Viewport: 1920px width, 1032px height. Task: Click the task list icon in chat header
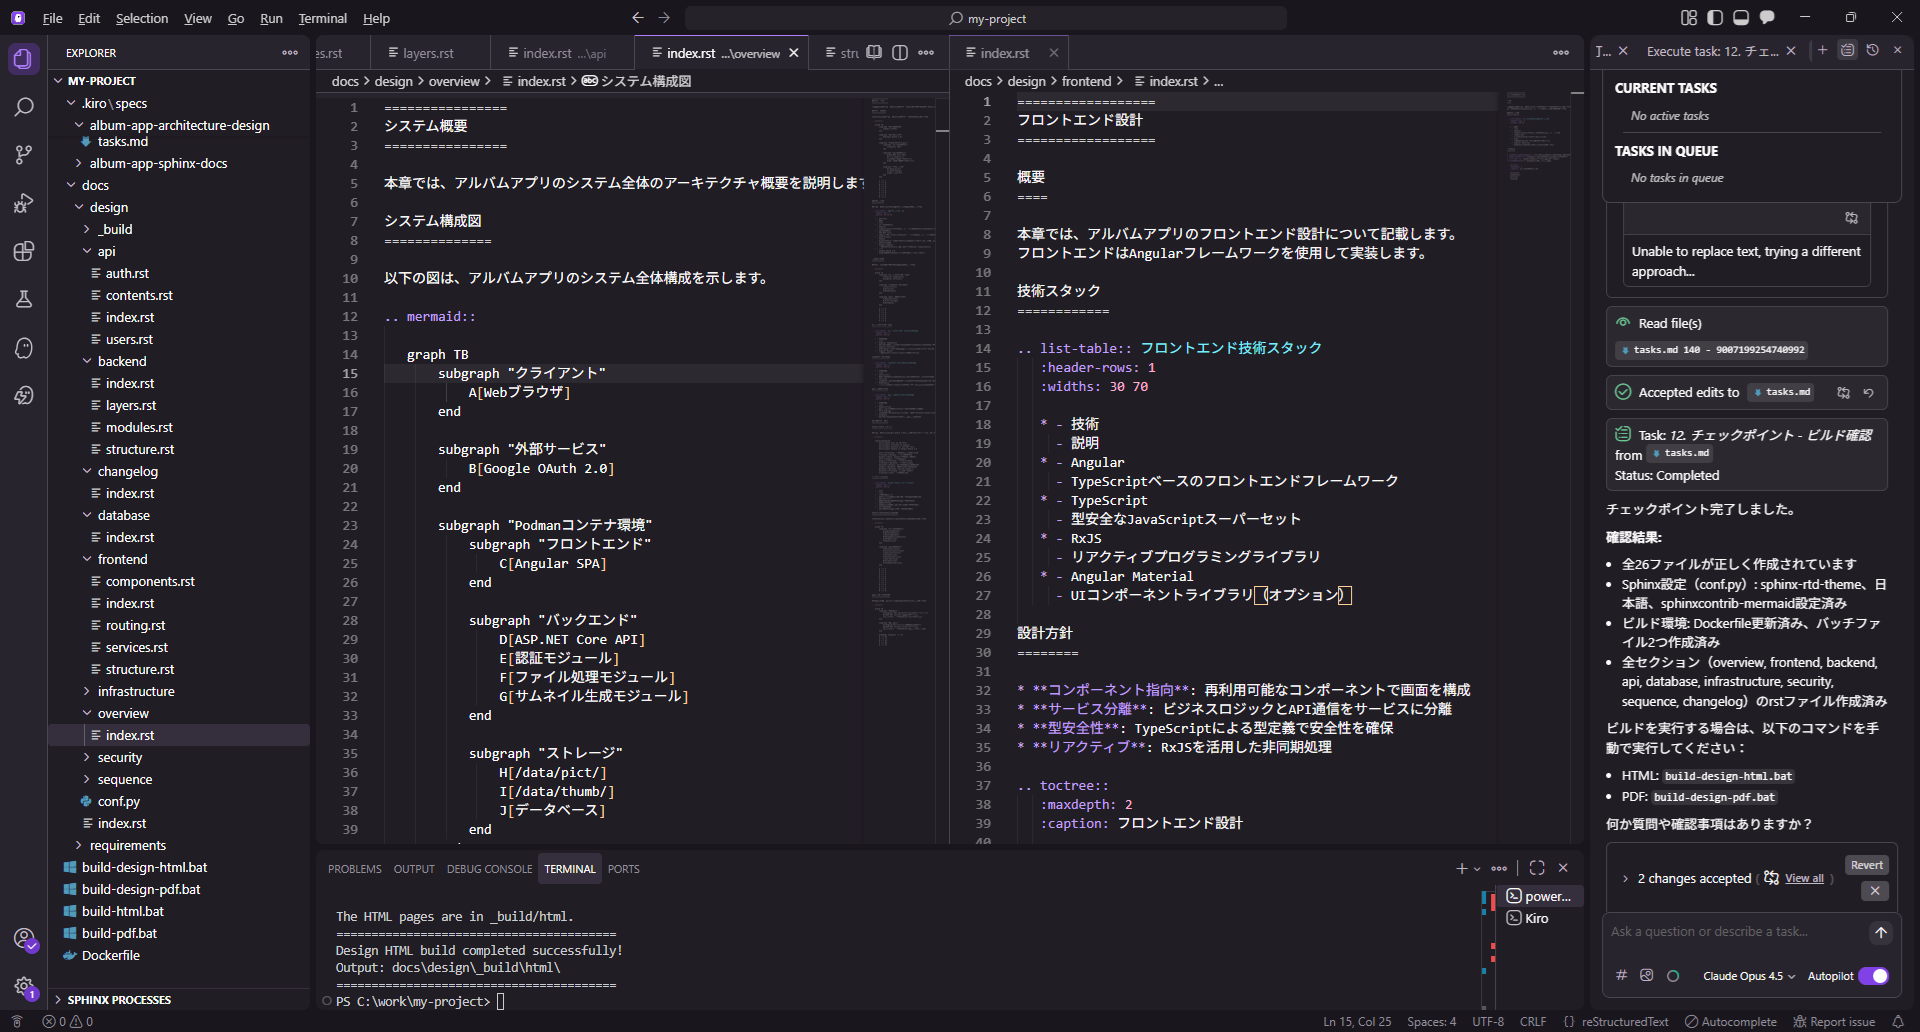[1847, 51]
